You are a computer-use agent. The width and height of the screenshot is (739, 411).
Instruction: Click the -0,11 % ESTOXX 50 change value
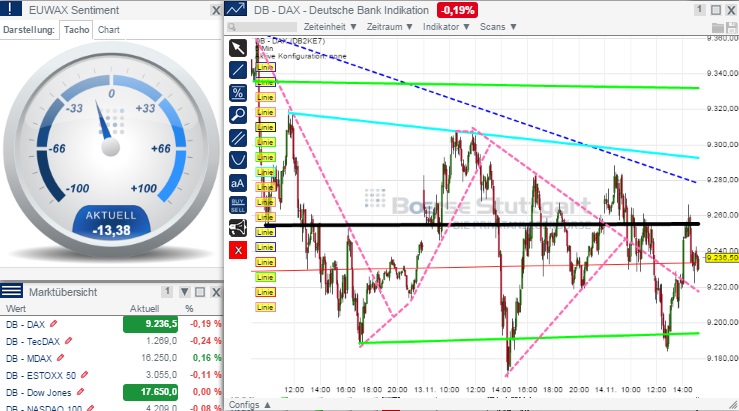(x=205, y=375)
